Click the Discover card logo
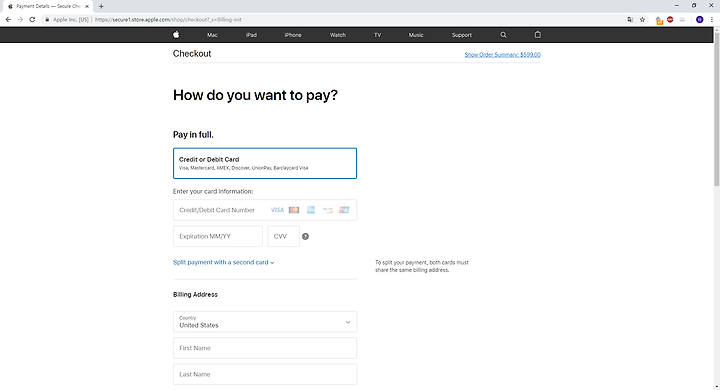This screenshot has width=720, height=390. (327, 210)
